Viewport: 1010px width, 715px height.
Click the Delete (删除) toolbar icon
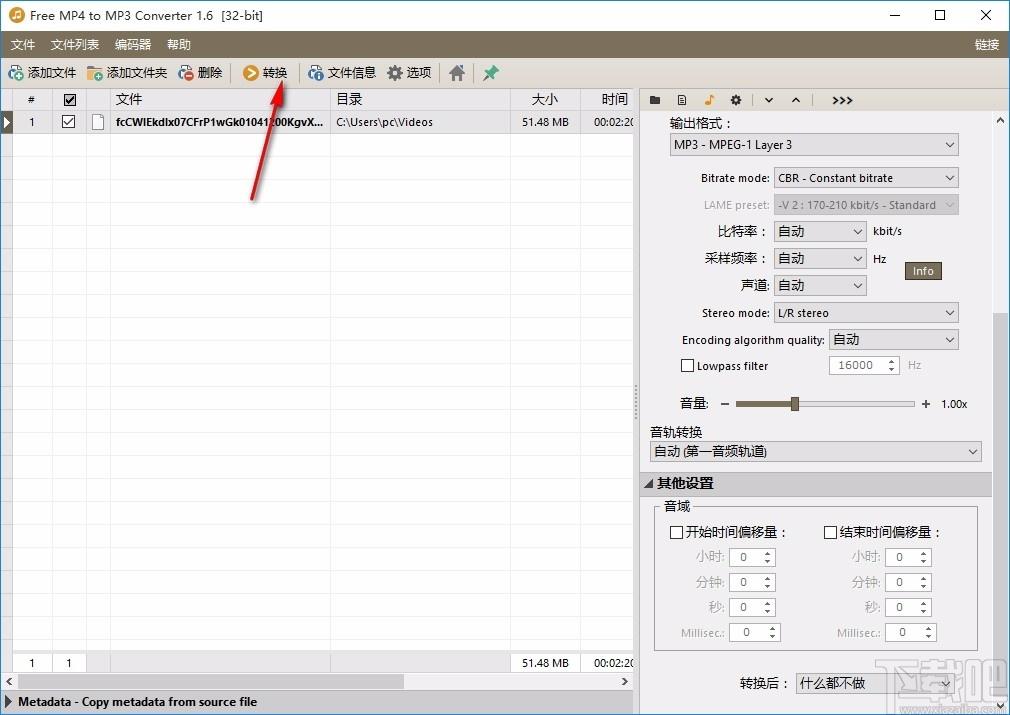tap(186, 73)
